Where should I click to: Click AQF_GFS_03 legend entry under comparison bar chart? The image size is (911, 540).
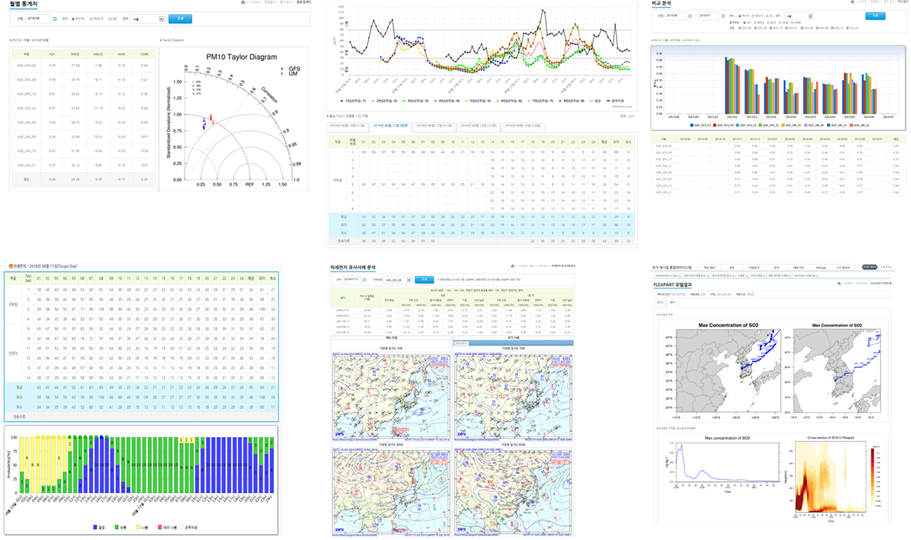pos(700,125)
